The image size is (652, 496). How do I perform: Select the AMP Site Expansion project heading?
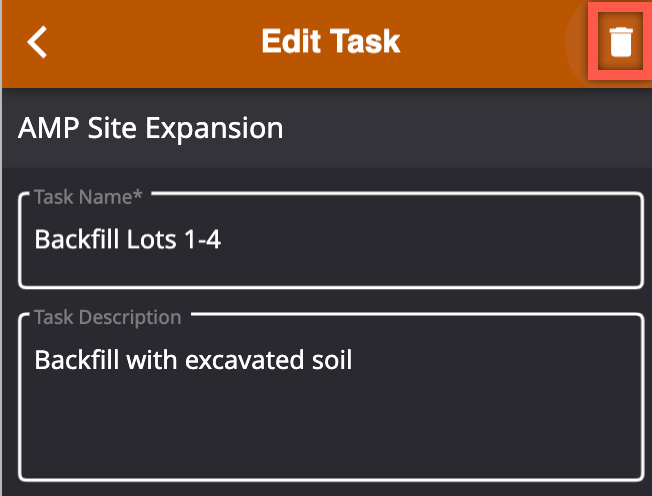[151, 128]
